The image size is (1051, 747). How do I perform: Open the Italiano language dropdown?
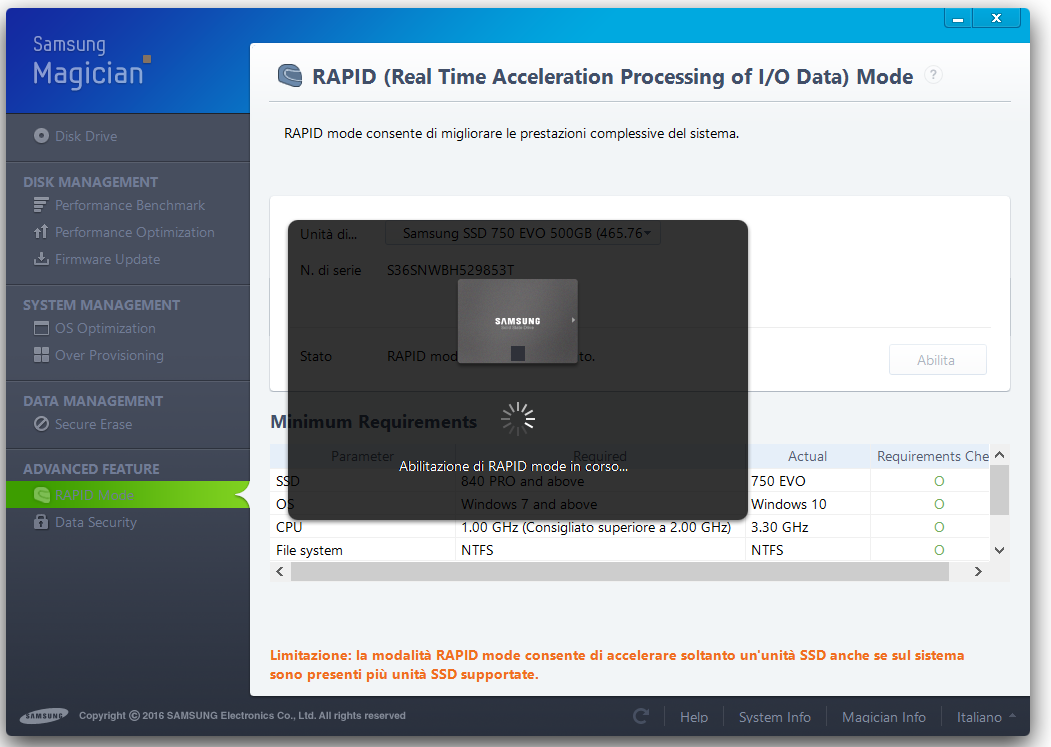pos(985,717)
